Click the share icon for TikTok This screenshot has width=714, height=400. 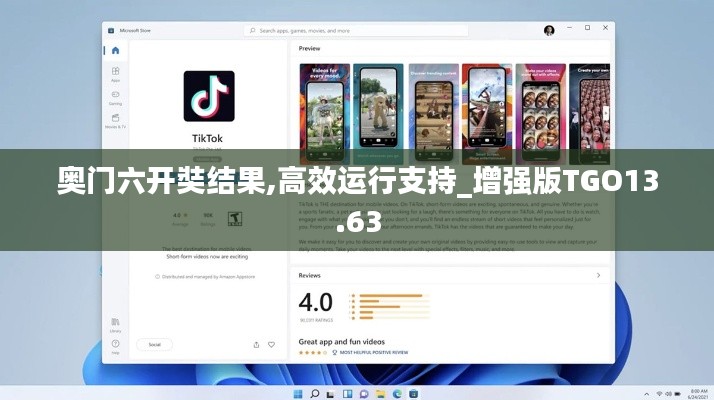click(256, 345)
